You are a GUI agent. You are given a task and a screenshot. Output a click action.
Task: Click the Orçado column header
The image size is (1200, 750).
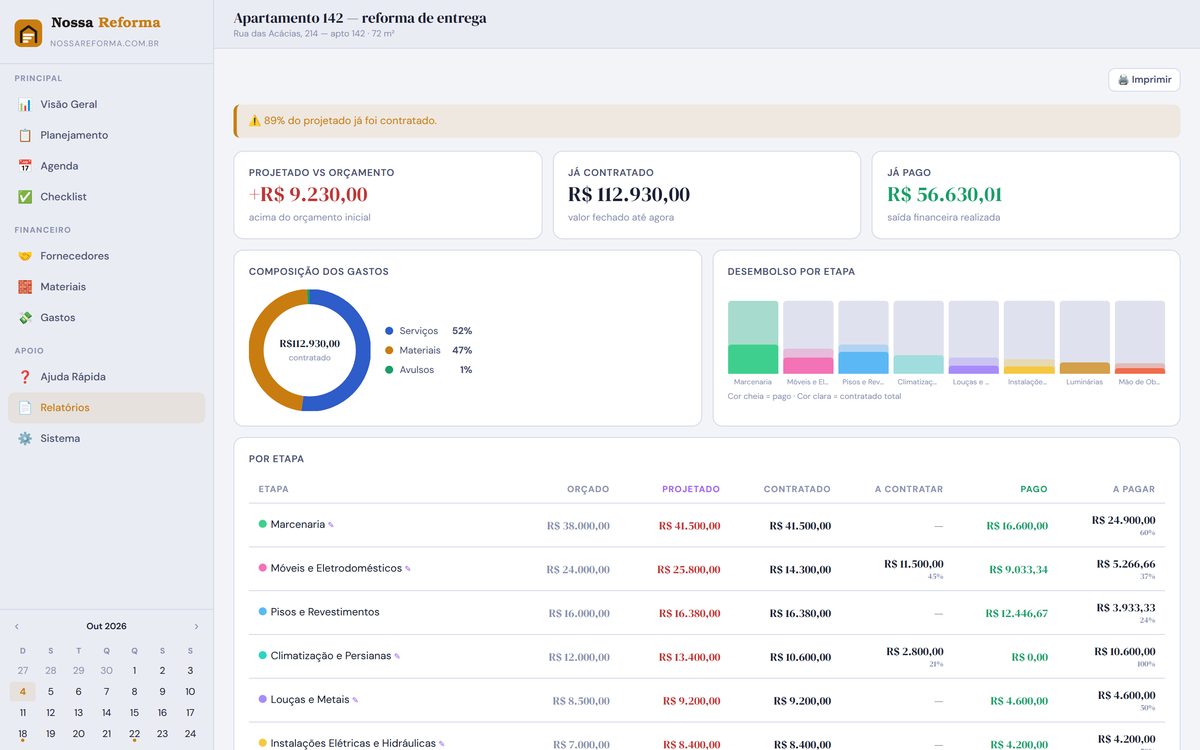click(588, 490)
